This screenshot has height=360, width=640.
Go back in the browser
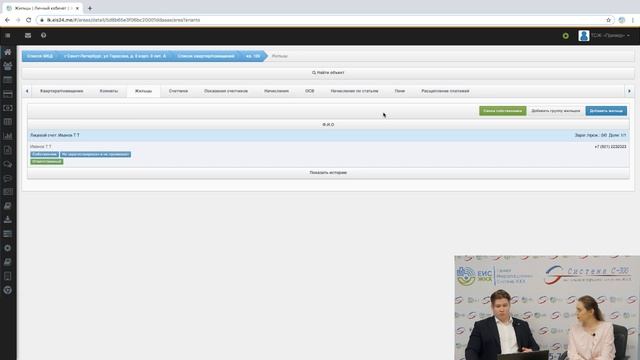7,20
